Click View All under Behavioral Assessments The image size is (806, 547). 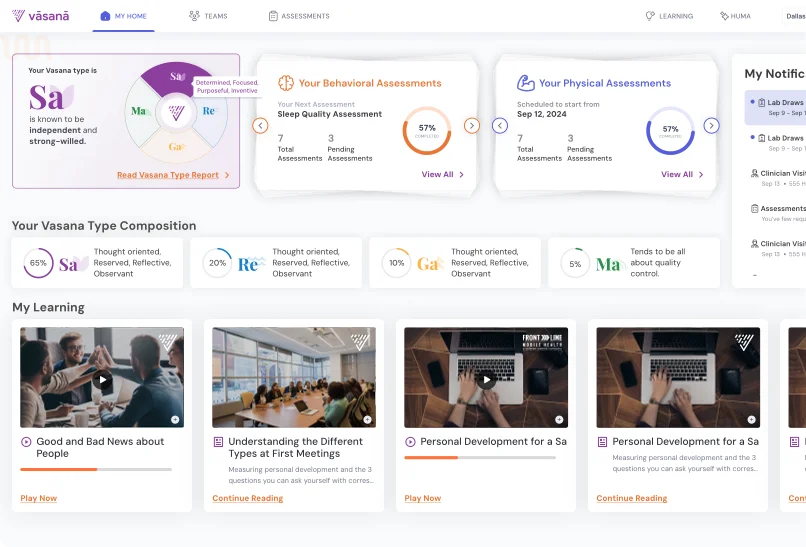pyautogui.click(x=442, y=174)
